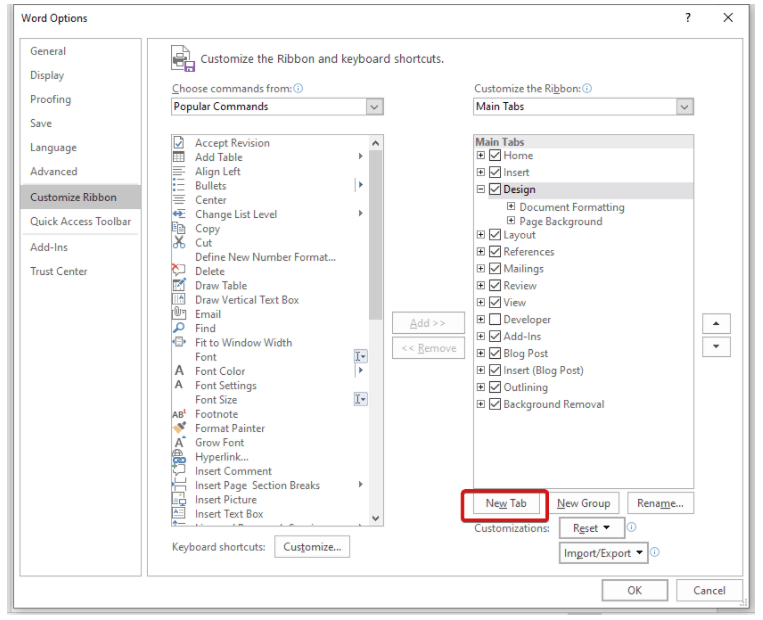763x620 pixels.
Task: Uncheck the References tab checkbox
Action: click(x=495, y=252)
